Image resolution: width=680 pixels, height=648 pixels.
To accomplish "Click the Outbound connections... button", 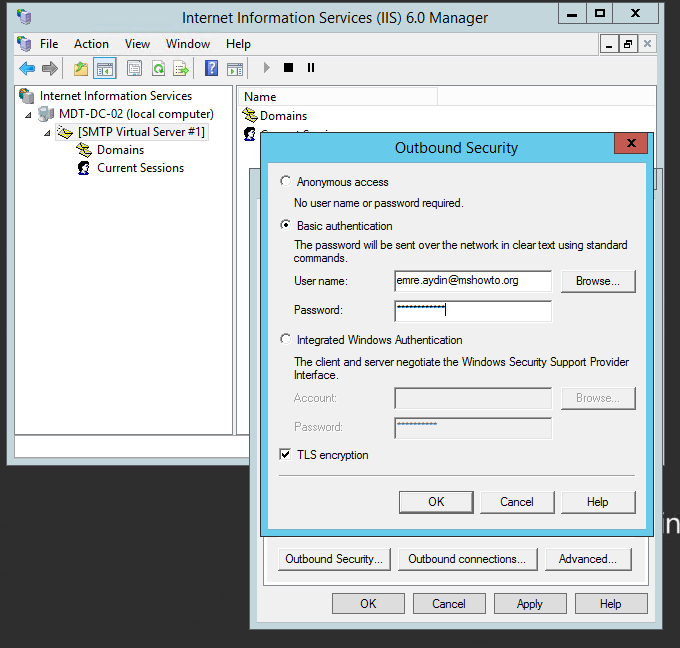I will coord(467,559).
